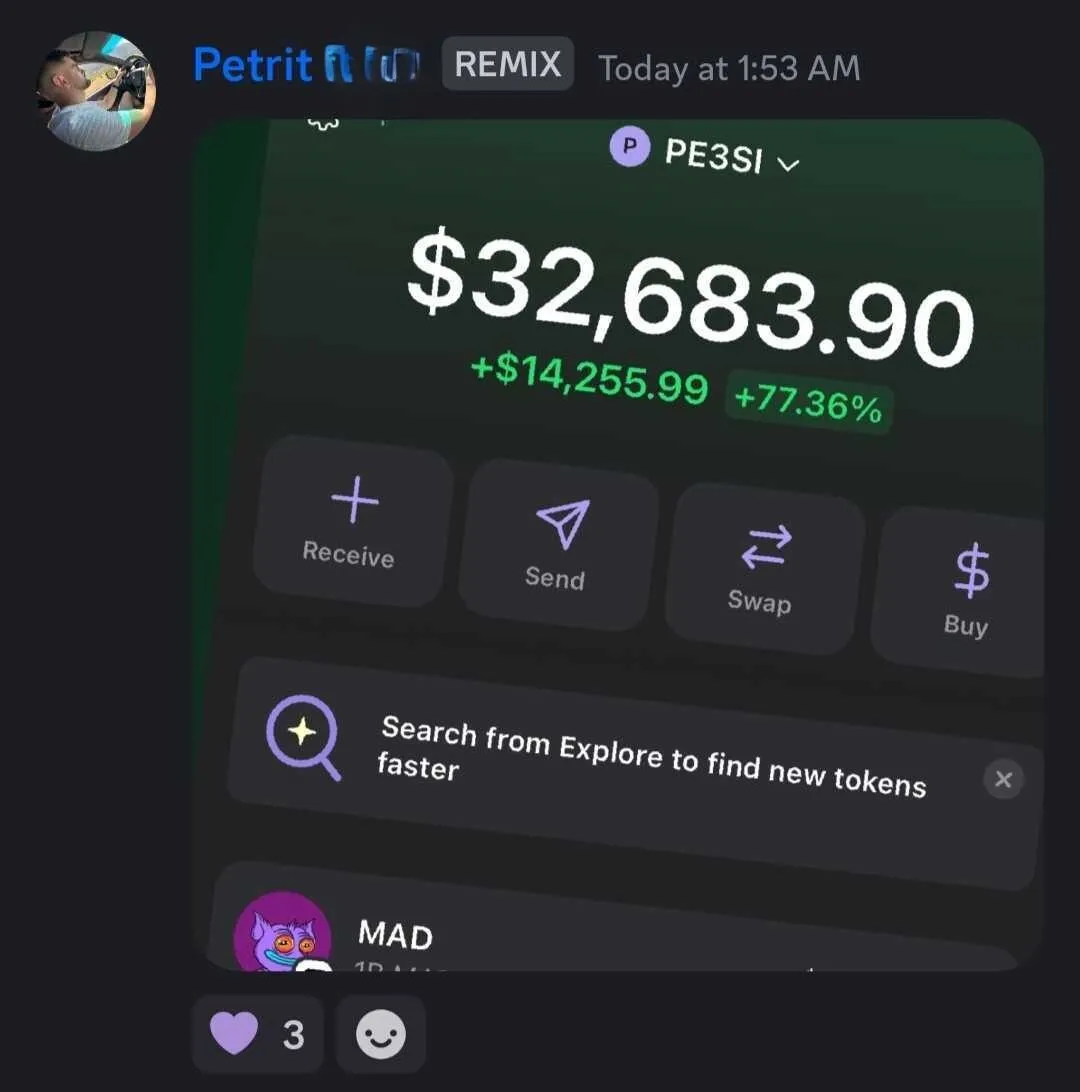Tap the +$14,255.99 profit amount
The image size is (1080, 1092).
[589, 378]
